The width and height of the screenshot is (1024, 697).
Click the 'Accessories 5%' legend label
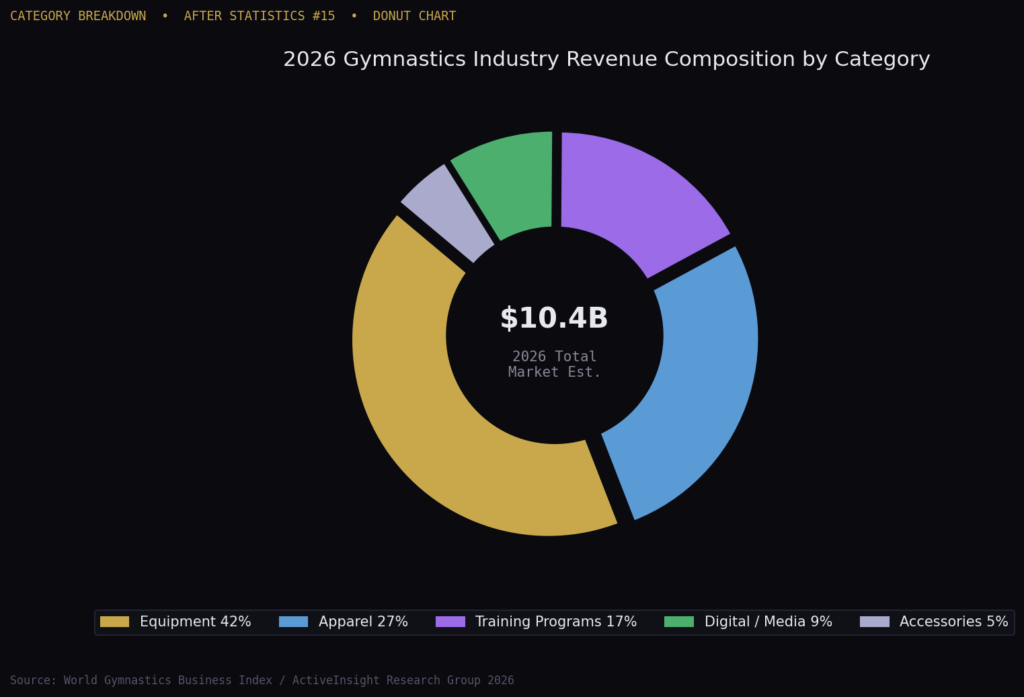pos(953,621)
